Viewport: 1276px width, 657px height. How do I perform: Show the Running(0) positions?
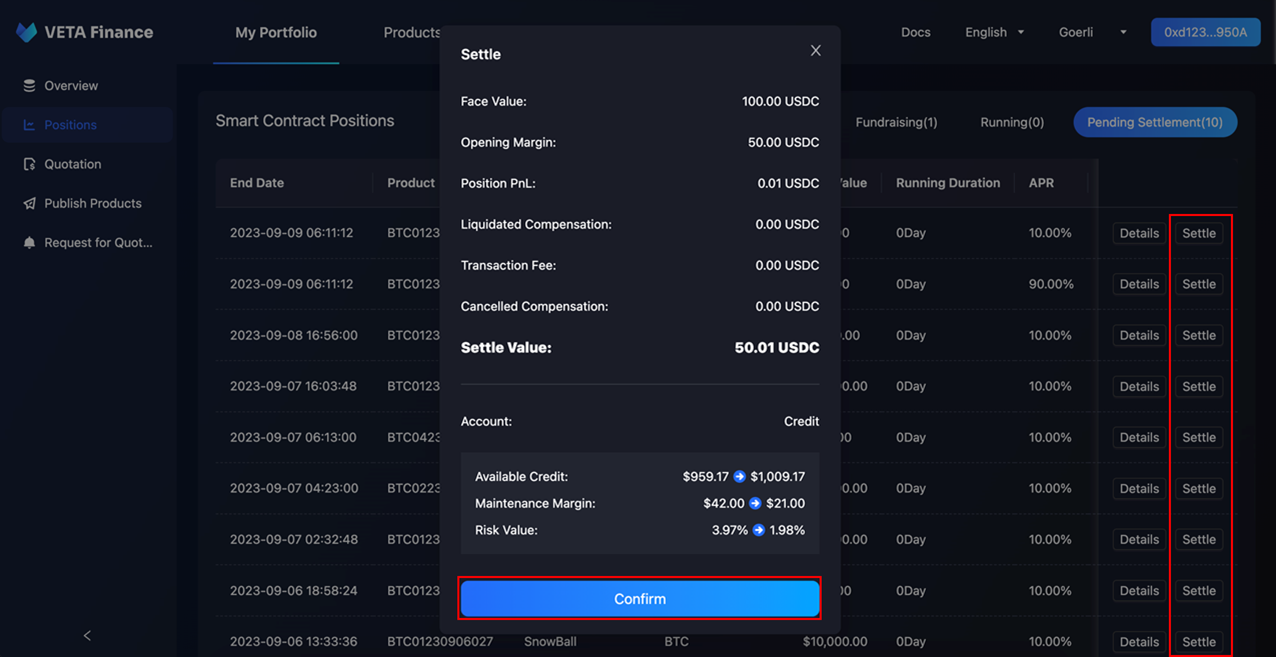coord(1012,122)
